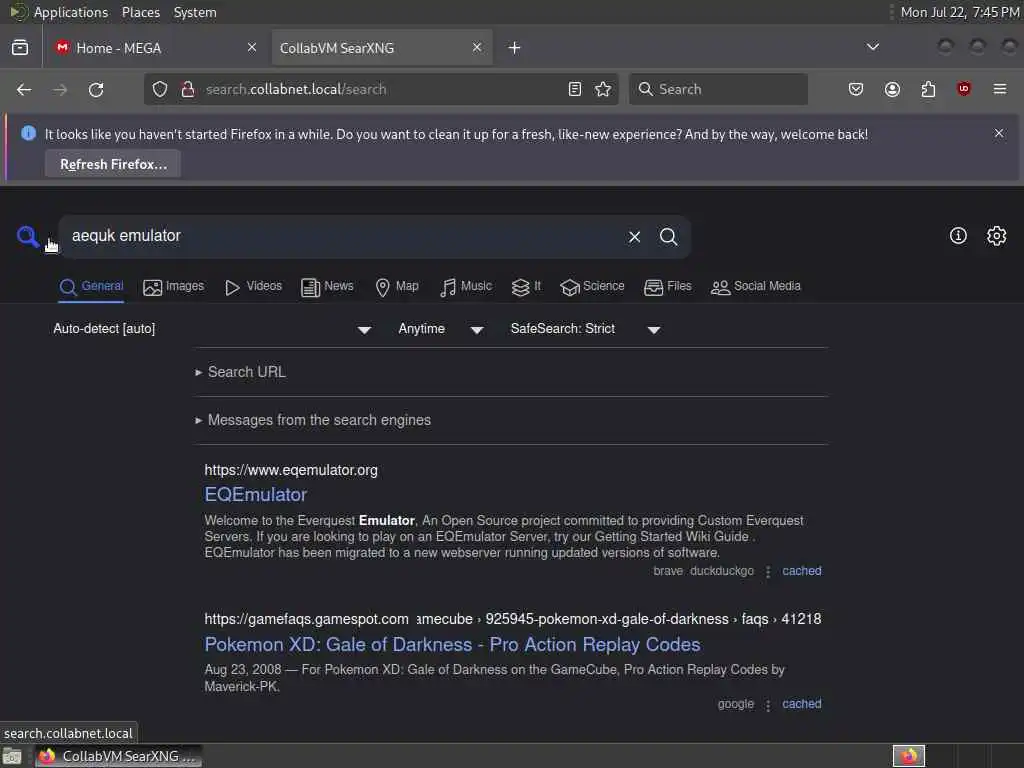Open the shield tracking protection icon
This screenshot has height=768, width=1024.
click(x=160, y=89)
